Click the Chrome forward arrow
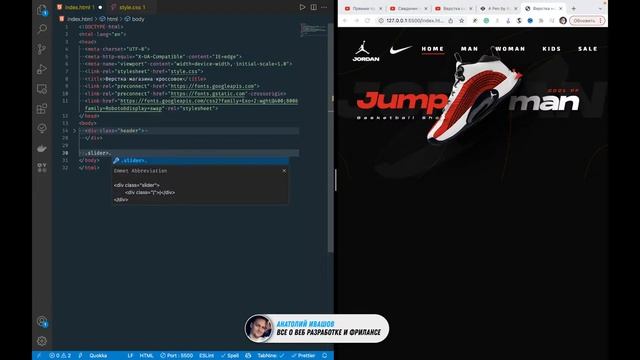640x360 pixels. (x=356, y=20)
